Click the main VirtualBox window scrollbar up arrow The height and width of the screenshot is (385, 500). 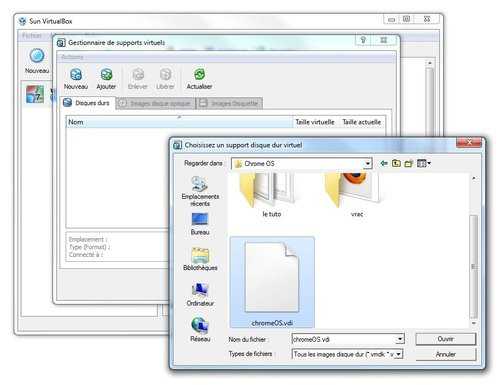click(430, 63)
